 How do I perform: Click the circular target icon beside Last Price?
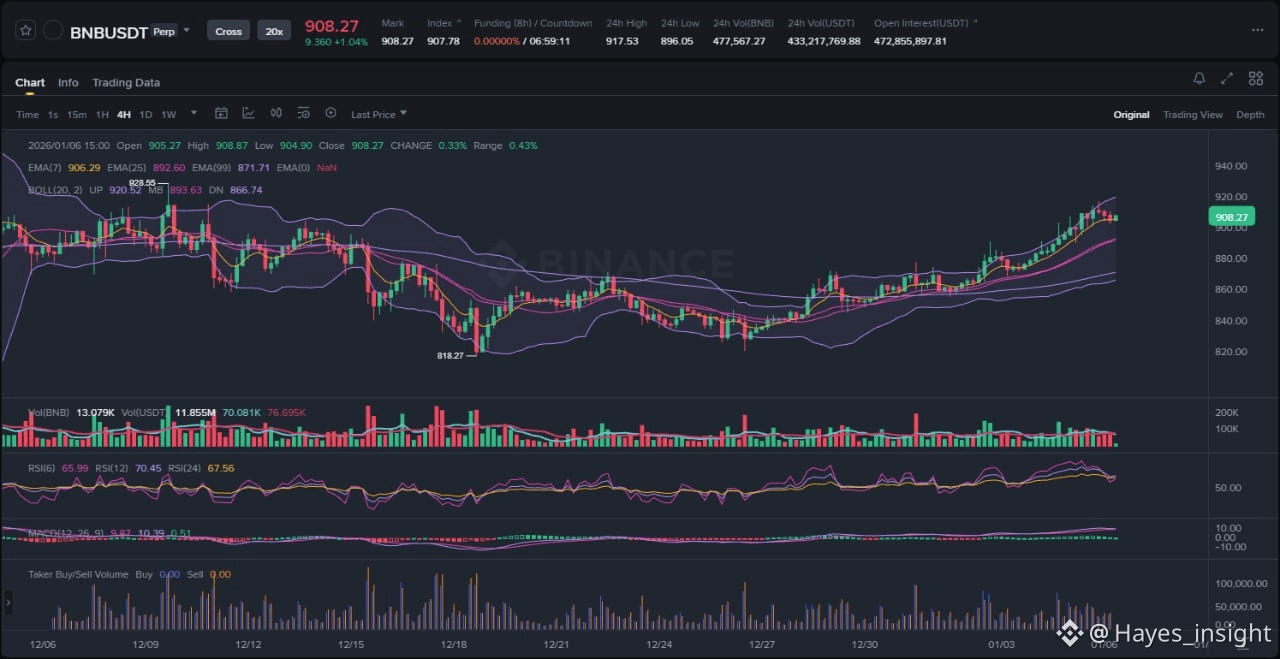[331, 114]
